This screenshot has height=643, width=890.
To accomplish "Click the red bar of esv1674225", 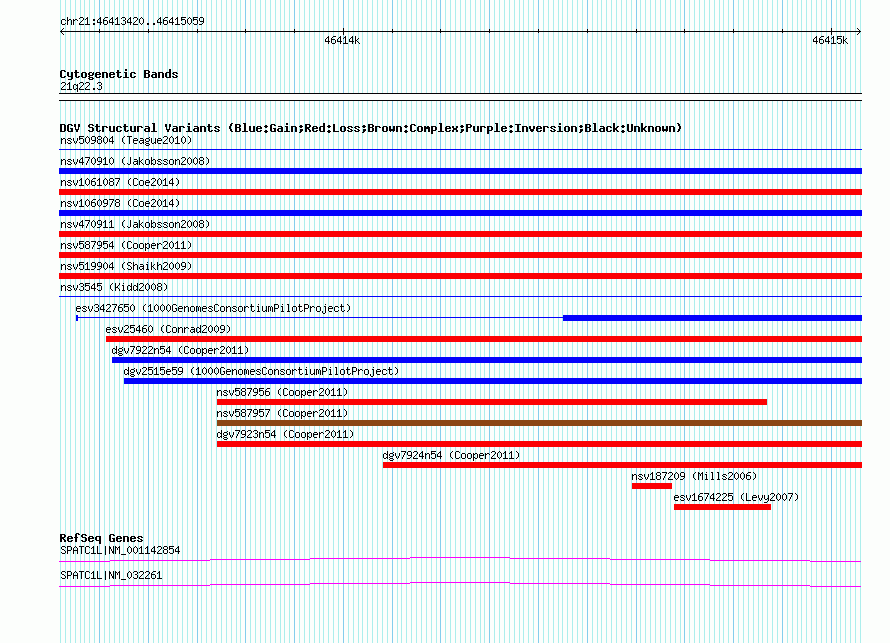I will pyautogui.click(x=722, y=507).
